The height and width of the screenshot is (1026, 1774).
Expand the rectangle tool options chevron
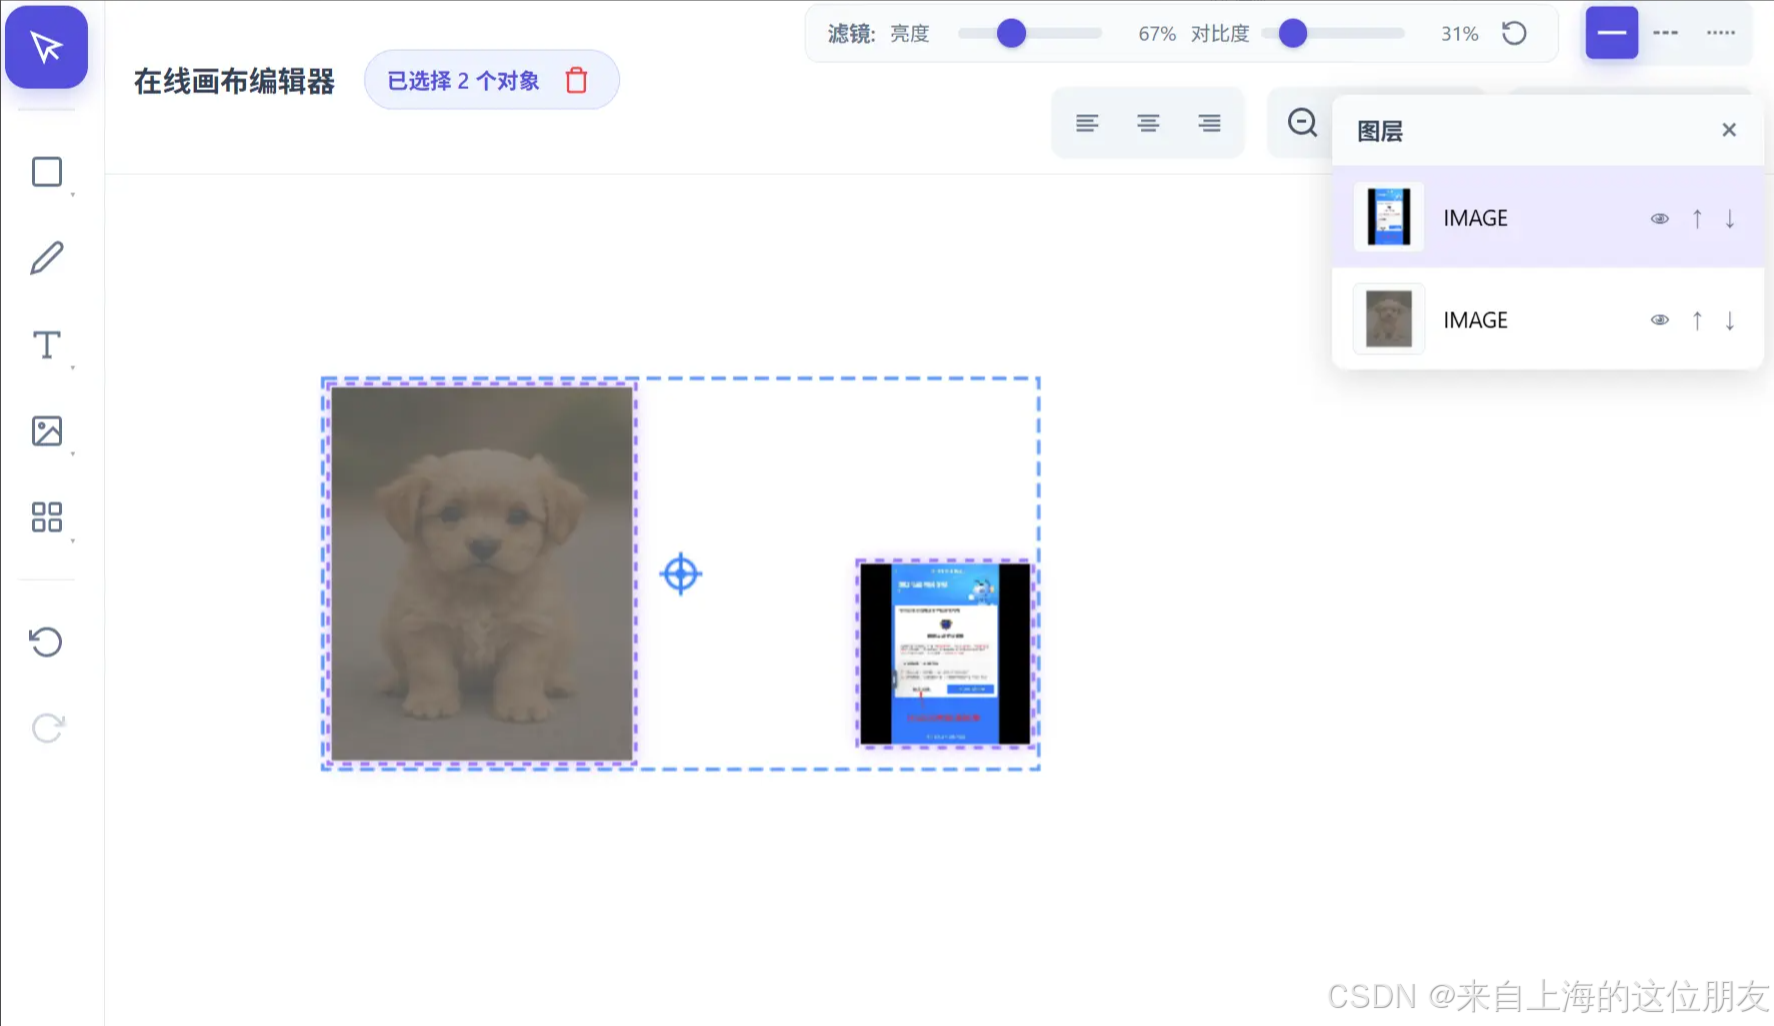pyautogui.click(x=72, y=196)
